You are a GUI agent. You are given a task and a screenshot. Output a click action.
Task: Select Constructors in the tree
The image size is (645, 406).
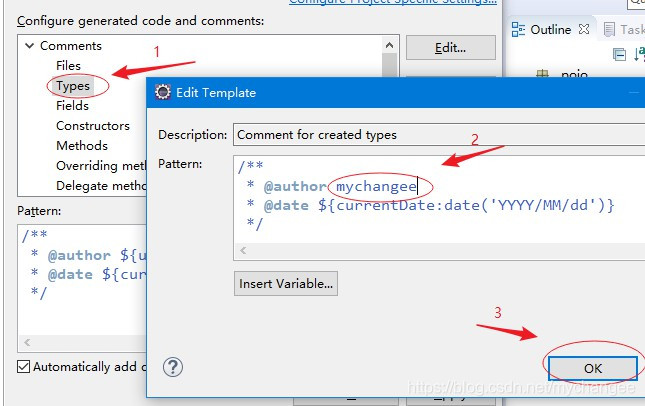[x=93, y=126]
